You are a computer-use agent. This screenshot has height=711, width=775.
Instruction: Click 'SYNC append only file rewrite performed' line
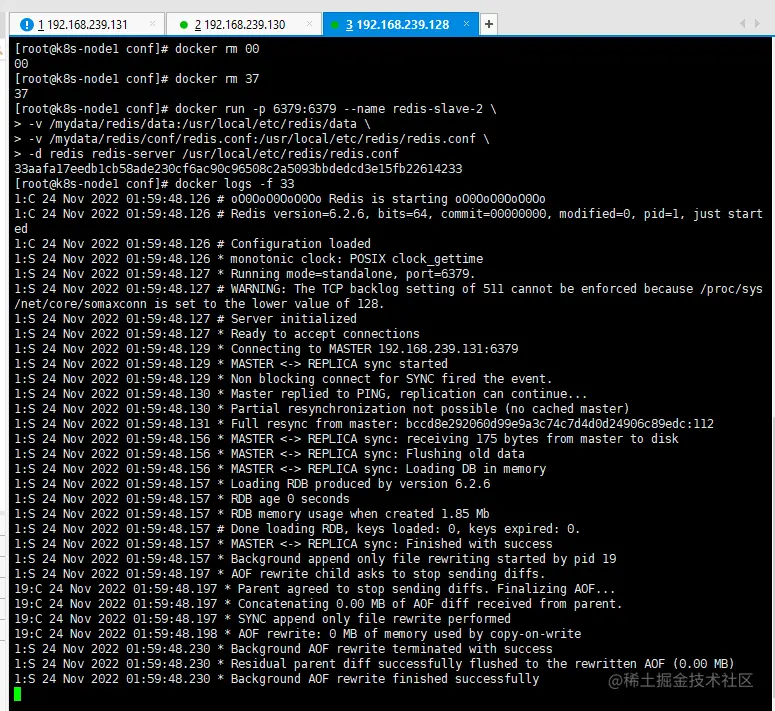[262, 619]
